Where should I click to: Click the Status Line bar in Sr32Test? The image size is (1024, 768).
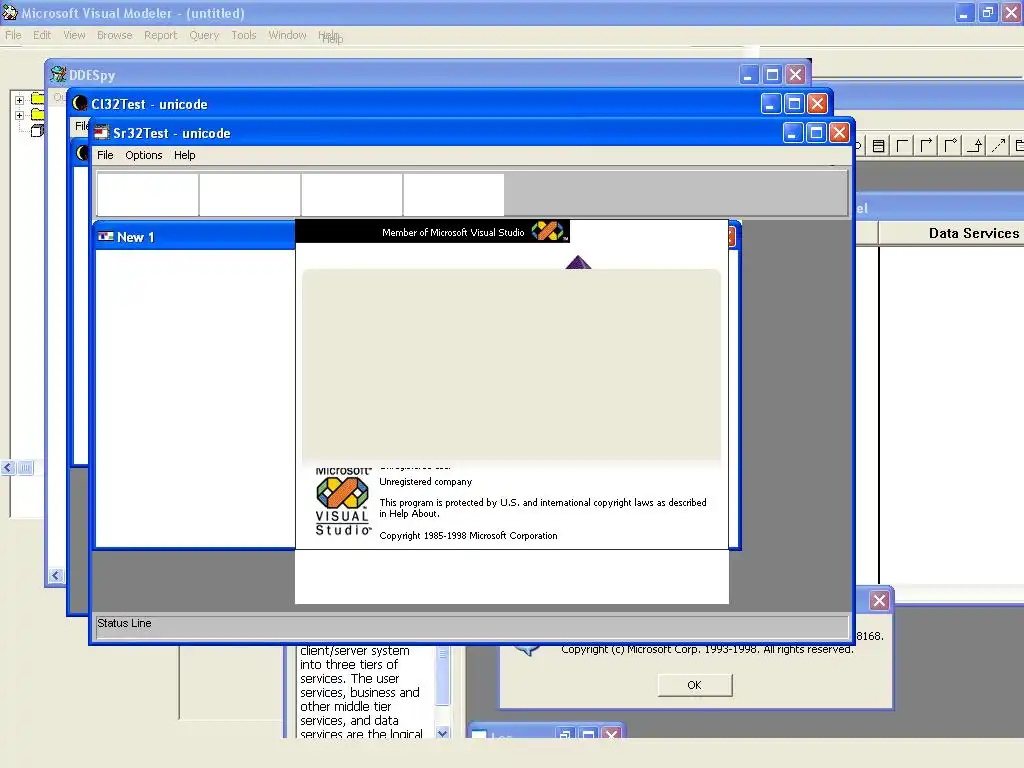(x=472, y=626)
